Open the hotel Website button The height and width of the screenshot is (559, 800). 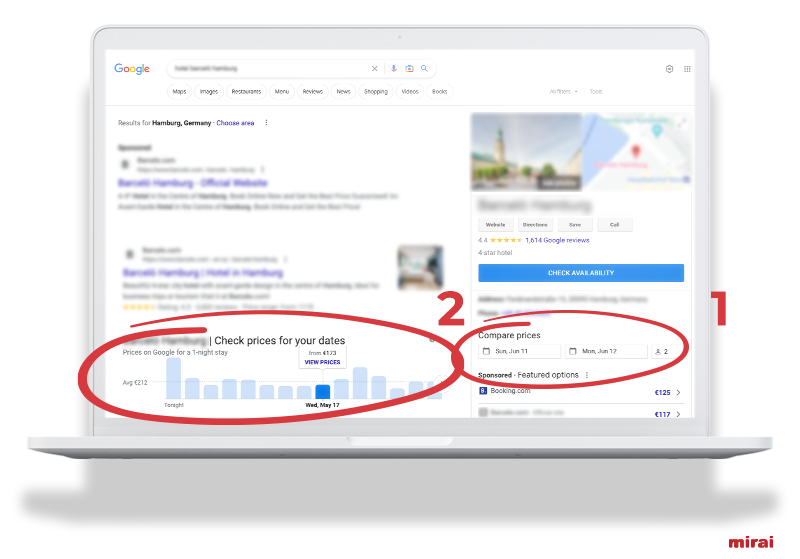tap(495, 224)
